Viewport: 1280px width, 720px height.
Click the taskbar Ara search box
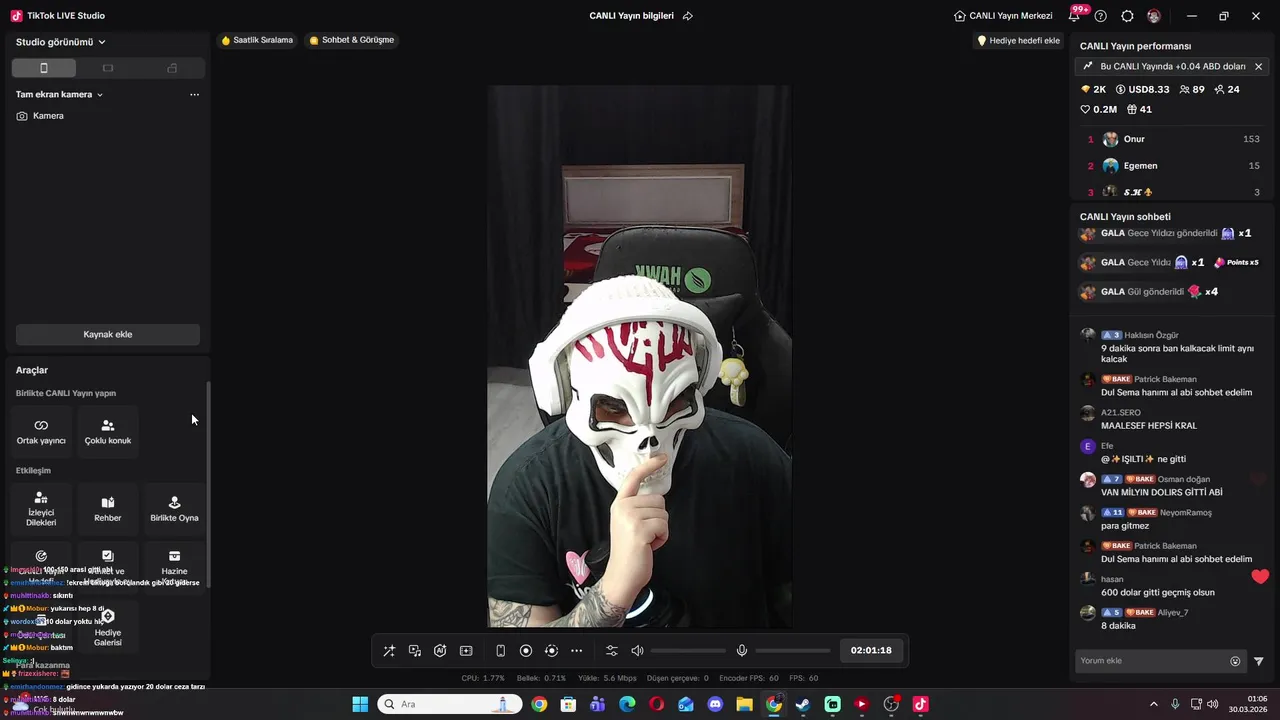point(449,704)
